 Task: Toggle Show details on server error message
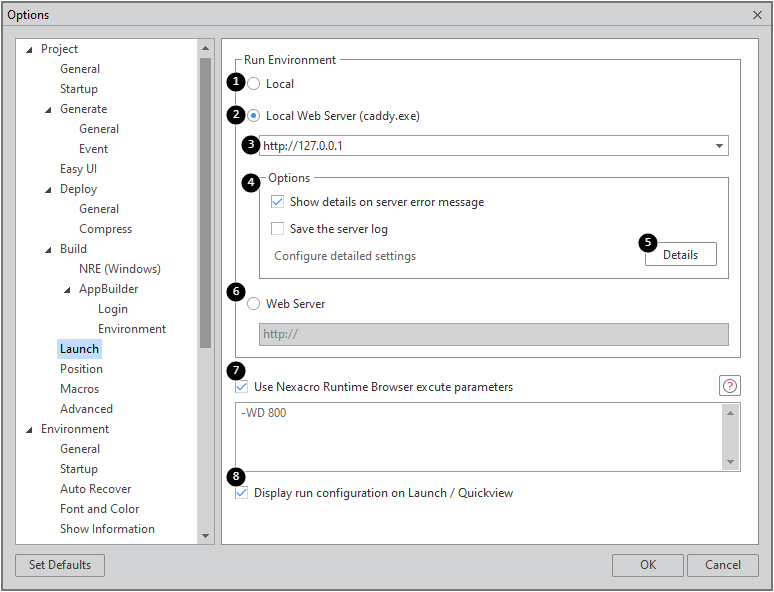pos(278,202)
